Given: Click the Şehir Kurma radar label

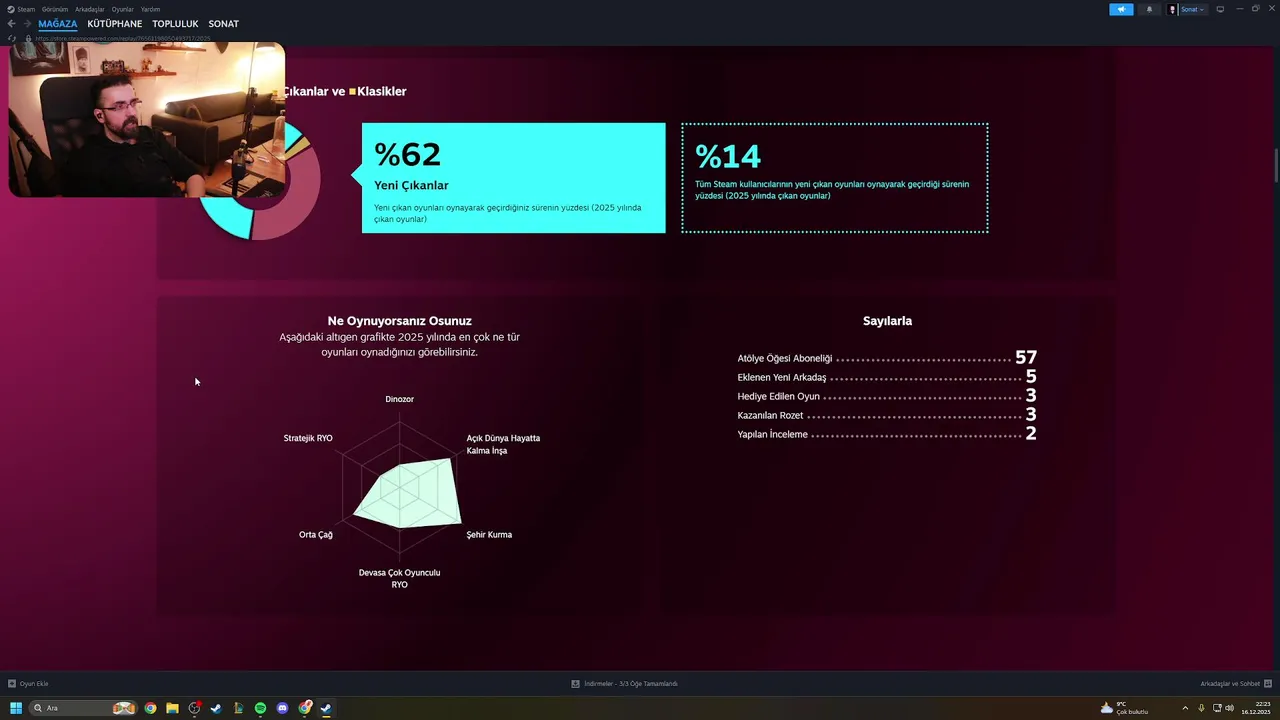Looking at the screenshot, I should click(489, 534).
